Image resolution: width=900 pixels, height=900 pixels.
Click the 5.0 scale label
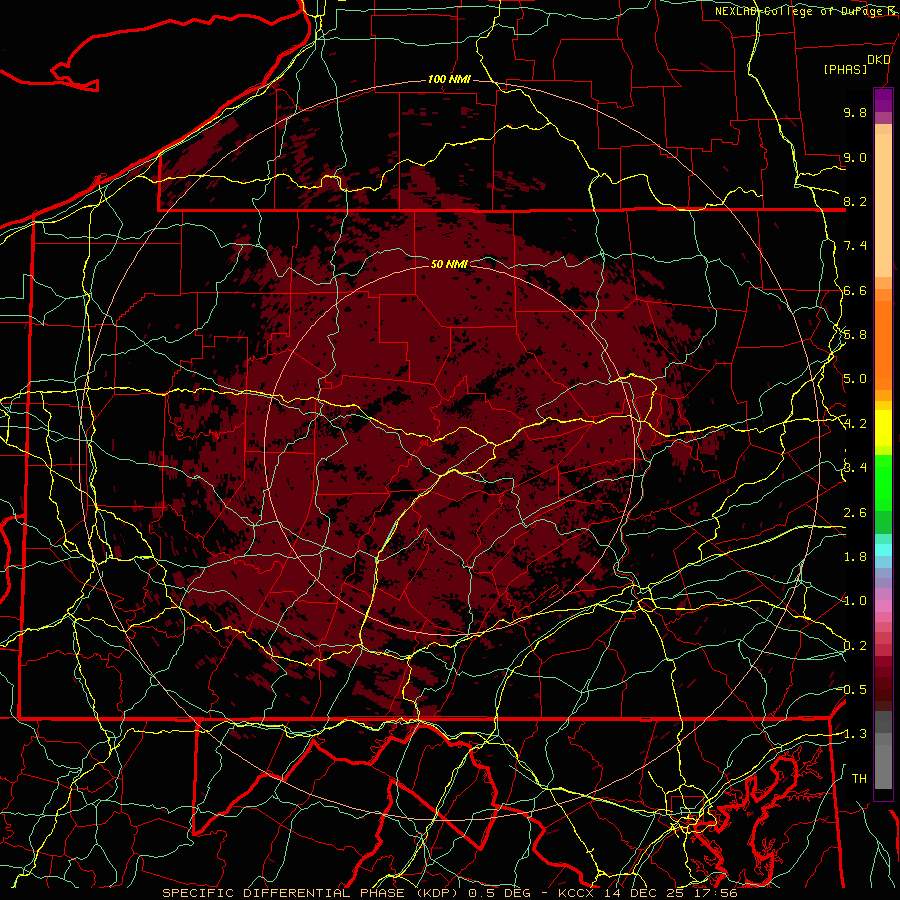point(855,379)
